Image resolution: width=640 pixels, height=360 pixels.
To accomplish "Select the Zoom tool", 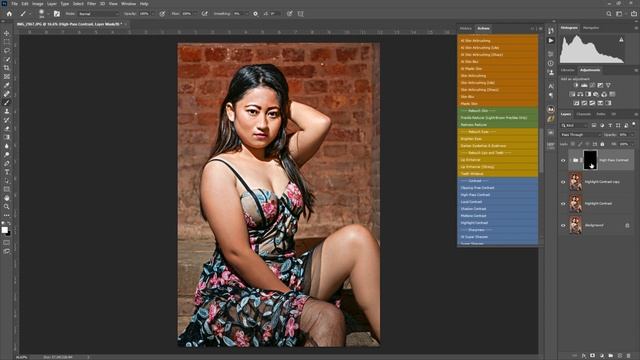I will coord(7,207).
